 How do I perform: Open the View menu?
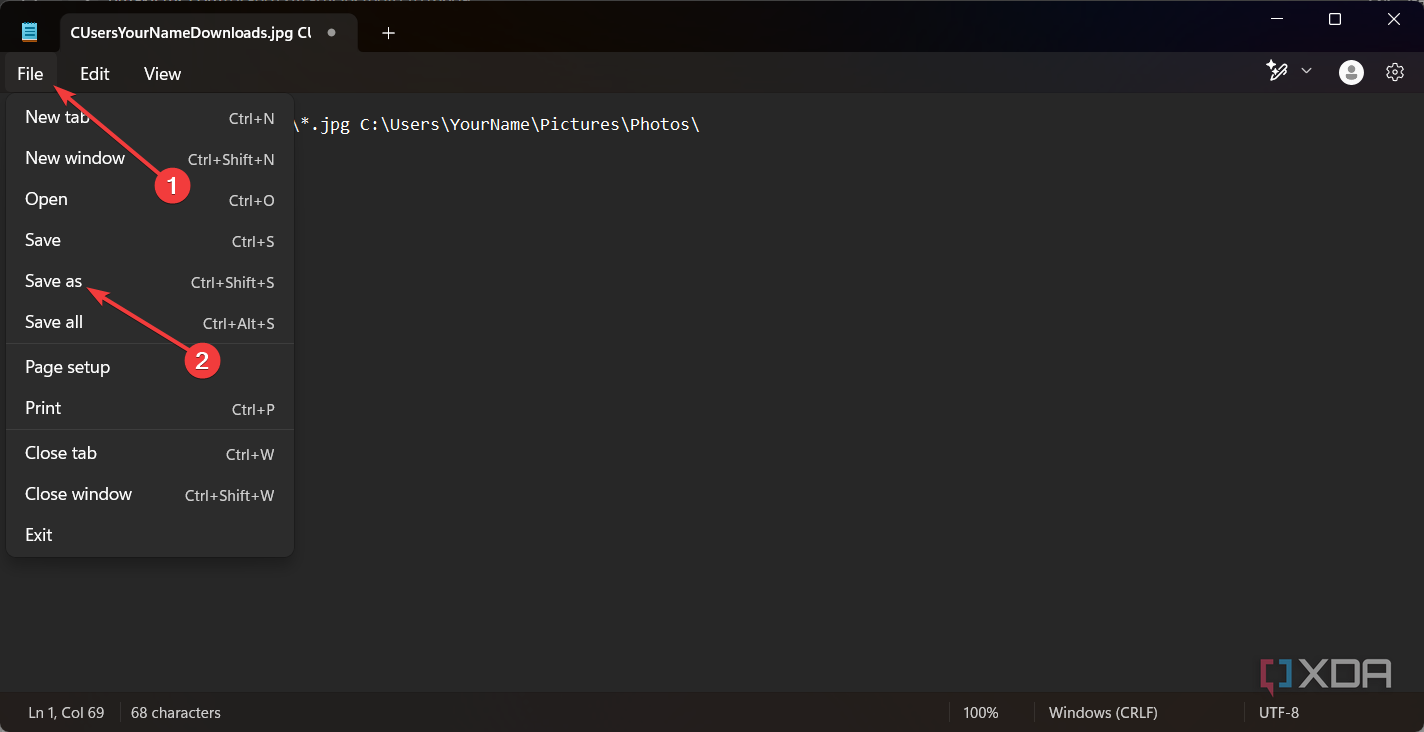coord(161,73)
